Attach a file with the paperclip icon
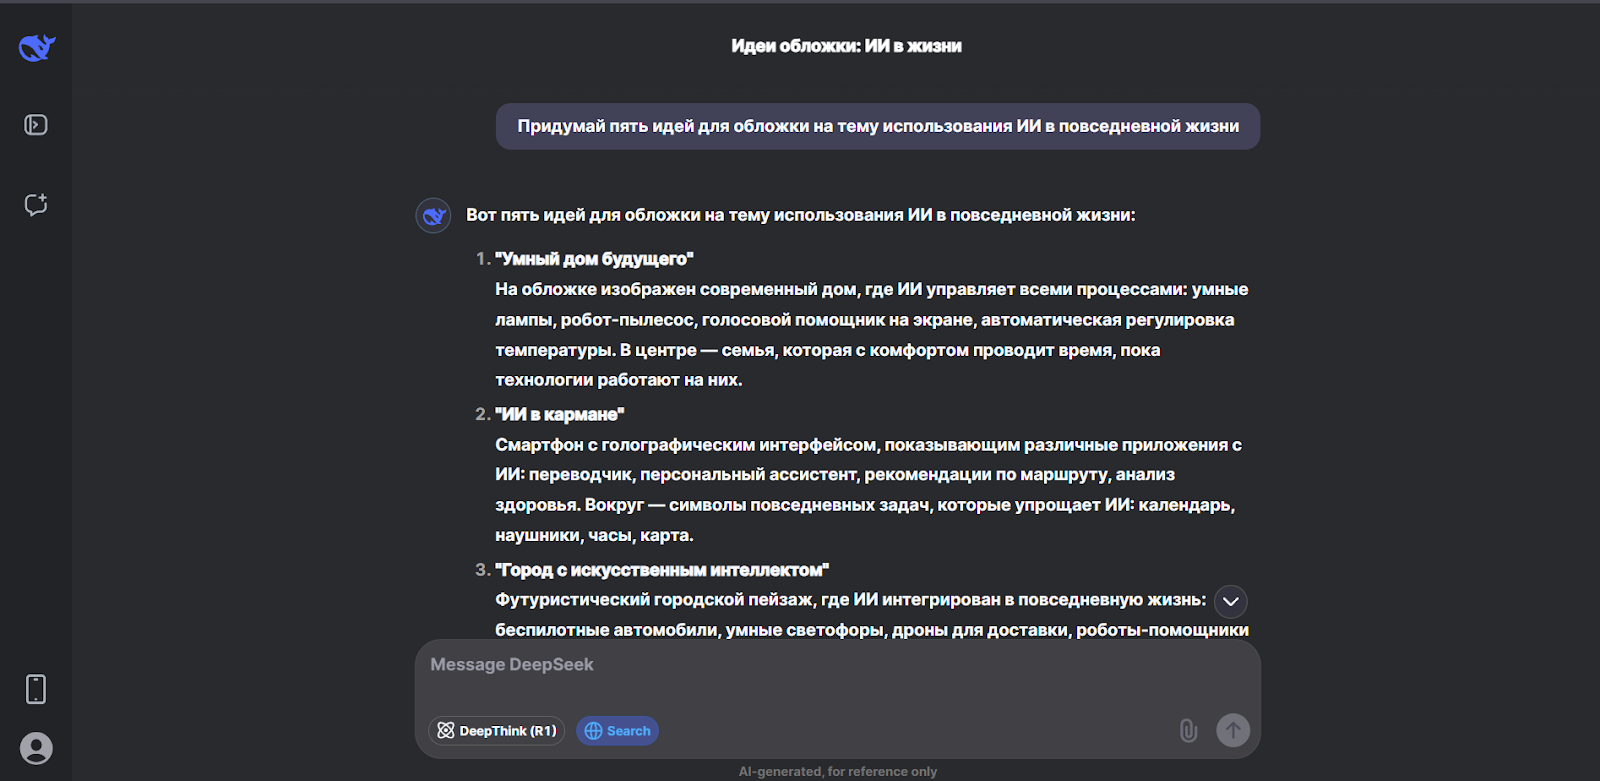This screenshot has width=1600, height=781. tap(1188, 731)
